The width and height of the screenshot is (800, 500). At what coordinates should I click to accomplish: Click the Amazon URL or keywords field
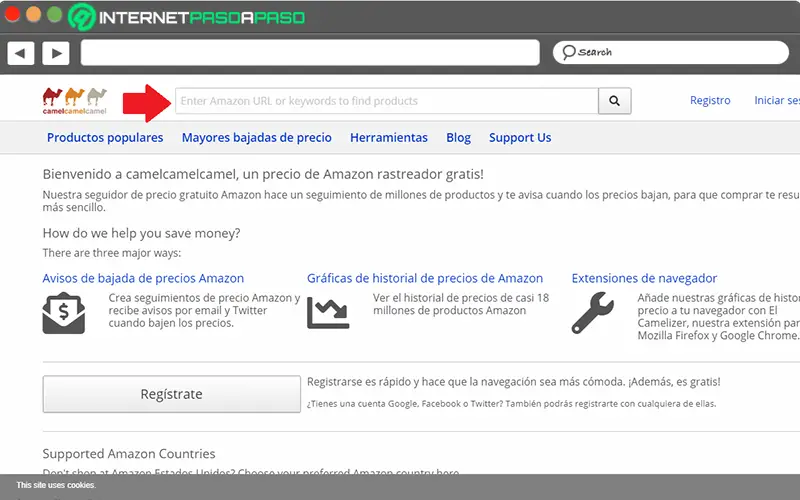pos(387,101)
